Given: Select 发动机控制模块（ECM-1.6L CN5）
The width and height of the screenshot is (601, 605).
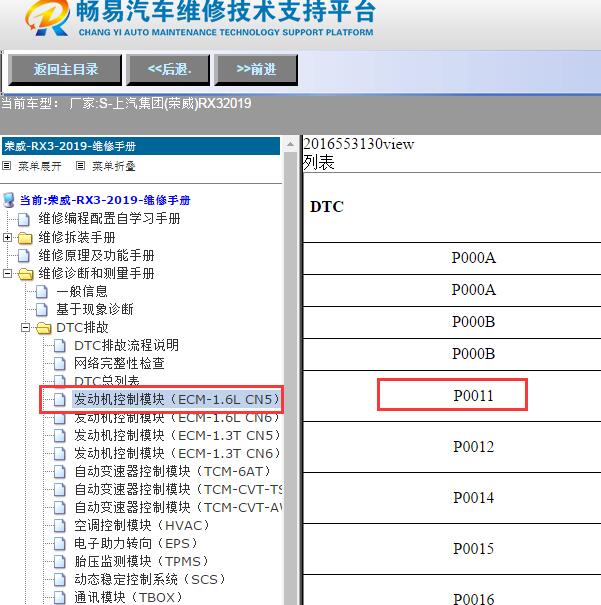Looking at the screenshot, I should (177, 399).
